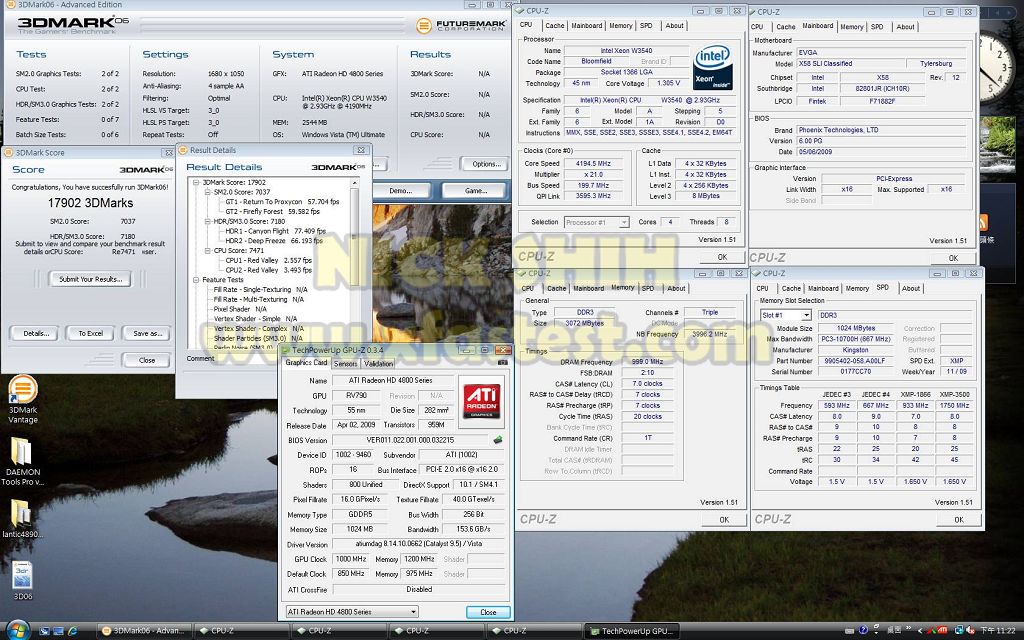
Task: Collapse the Feature Tests tree node
Action: 198,280
